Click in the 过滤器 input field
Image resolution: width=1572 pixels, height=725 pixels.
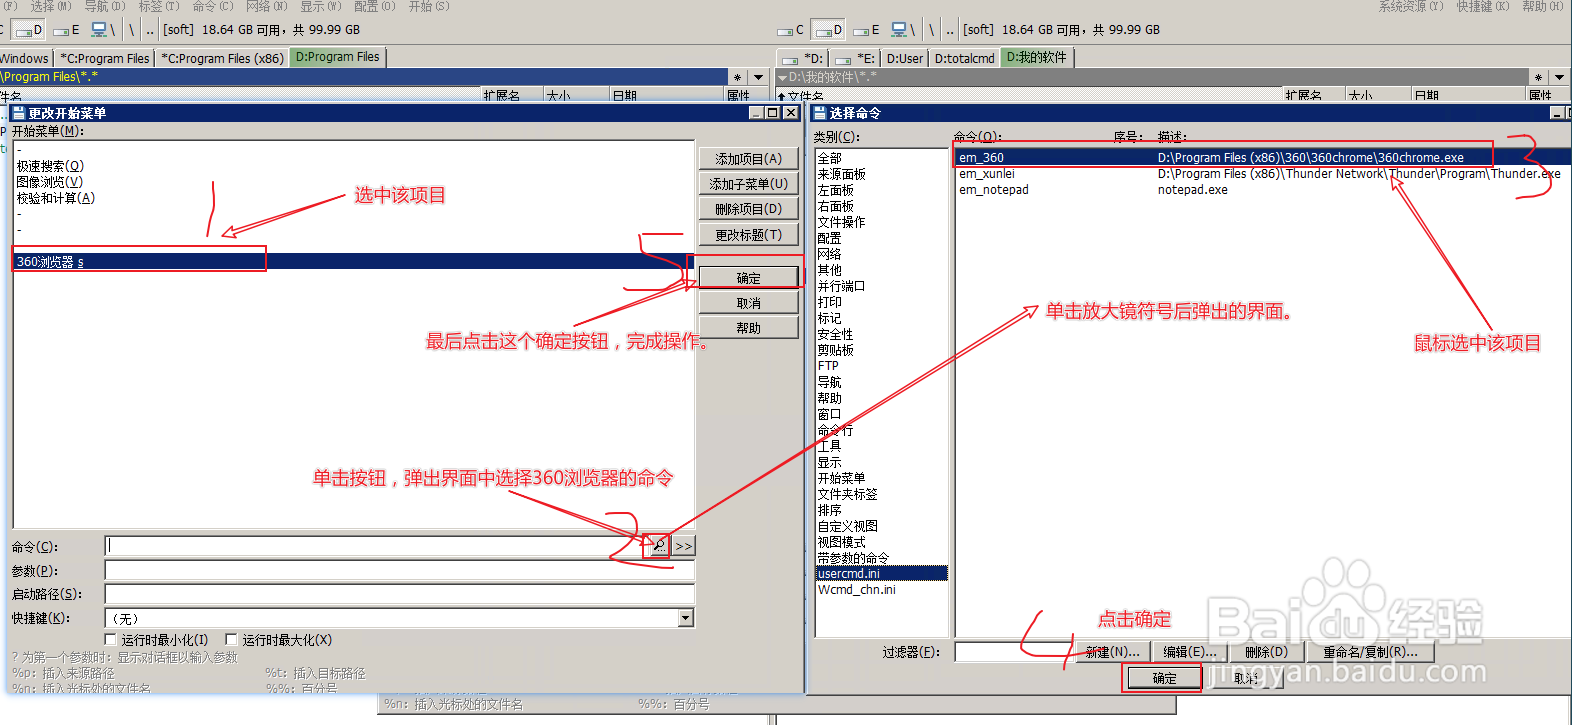click(x=1012, y=652)
